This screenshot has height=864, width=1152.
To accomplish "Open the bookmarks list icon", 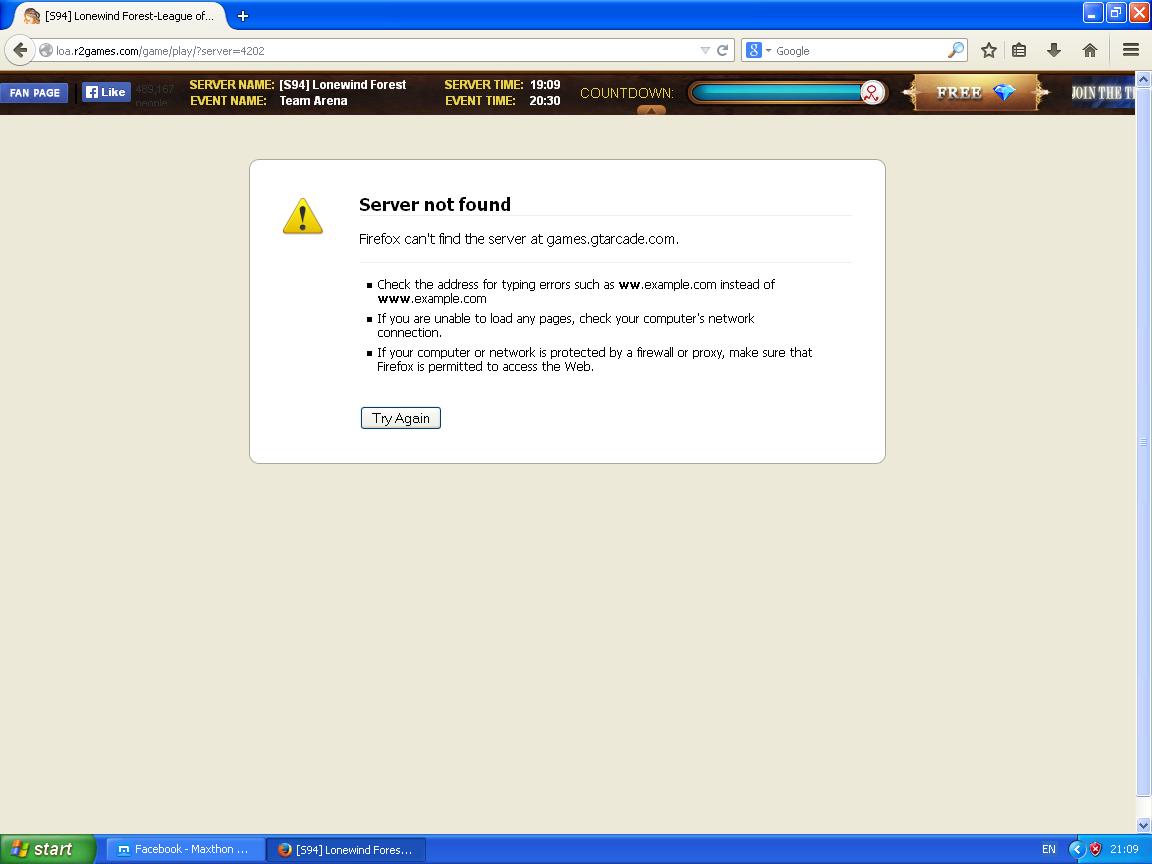I will pos(1019,50).
